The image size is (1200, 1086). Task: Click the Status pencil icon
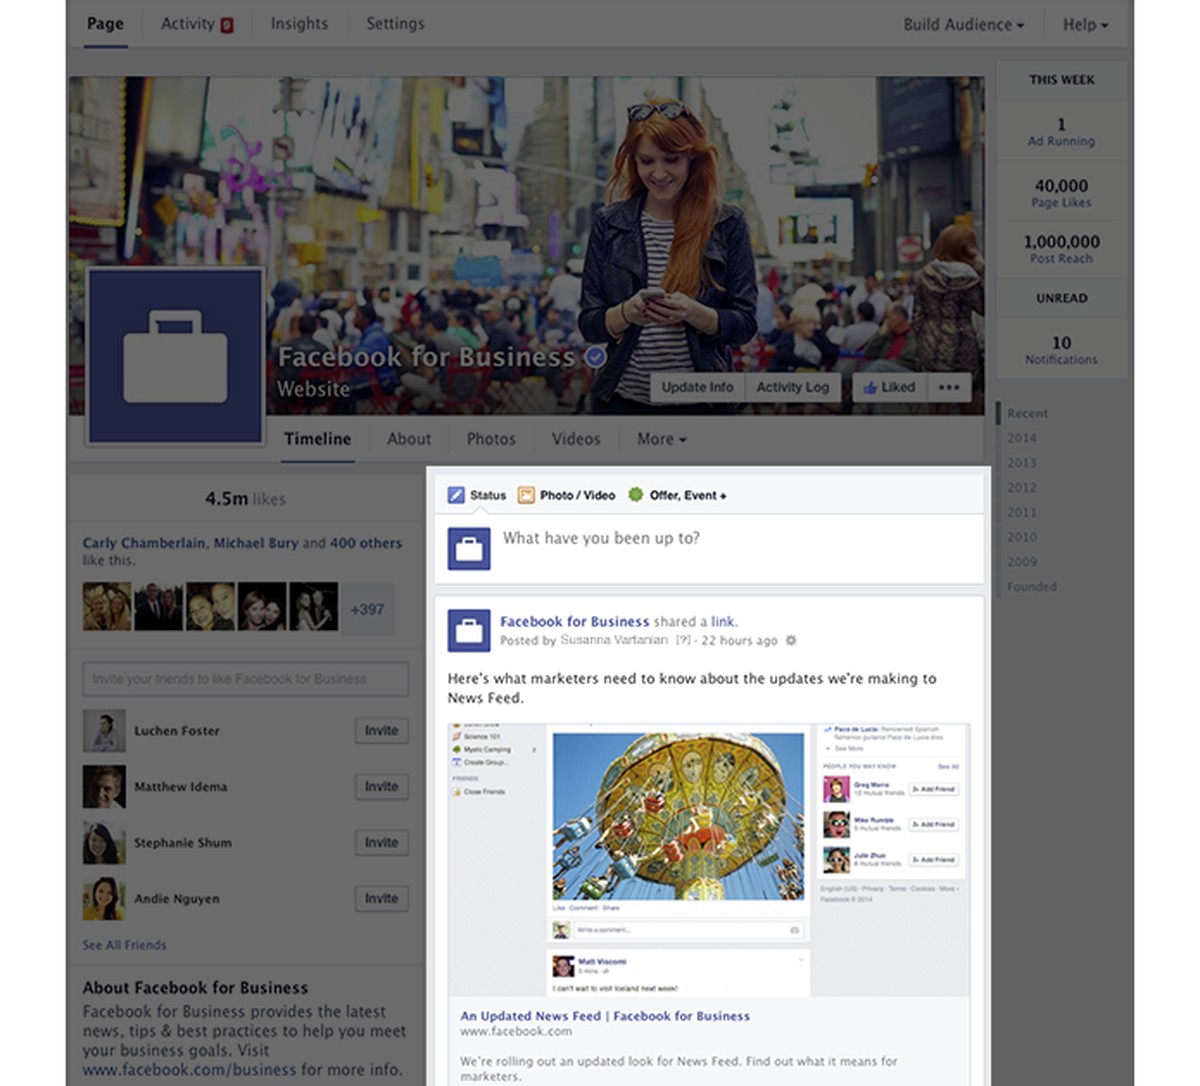pyautogui.click(x=456, y=495)
